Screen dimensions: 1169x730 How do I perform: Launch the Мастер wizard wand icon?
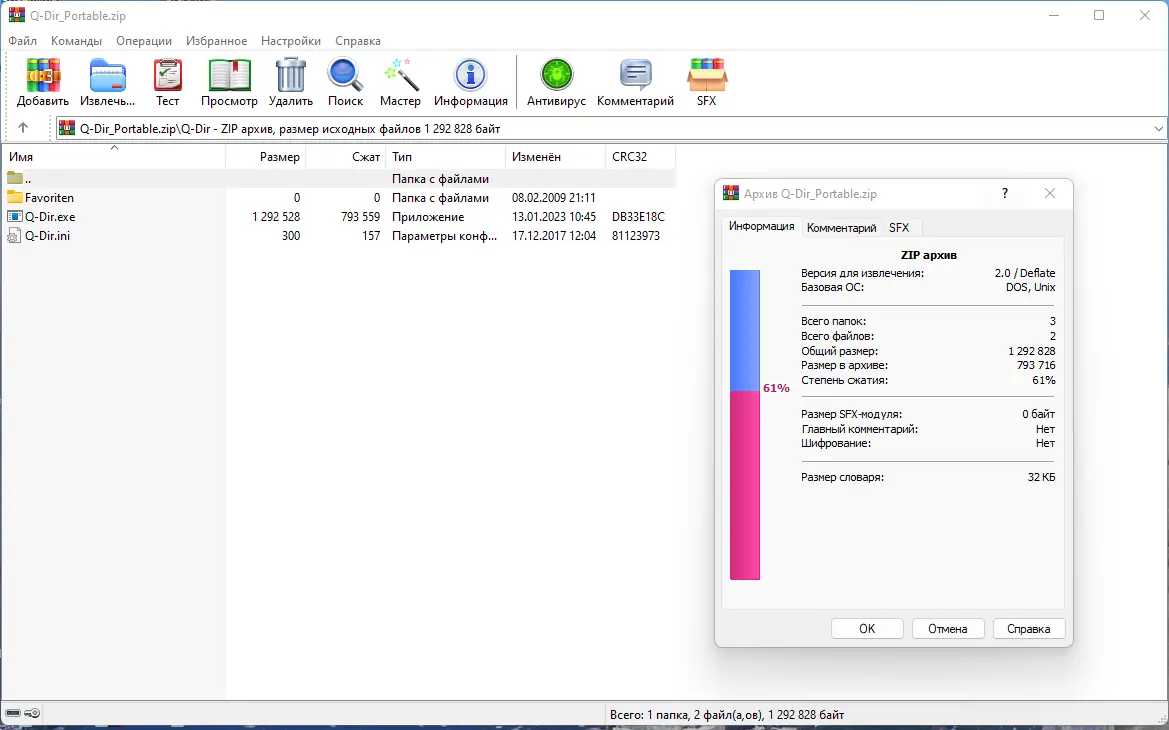pos(400,75)
